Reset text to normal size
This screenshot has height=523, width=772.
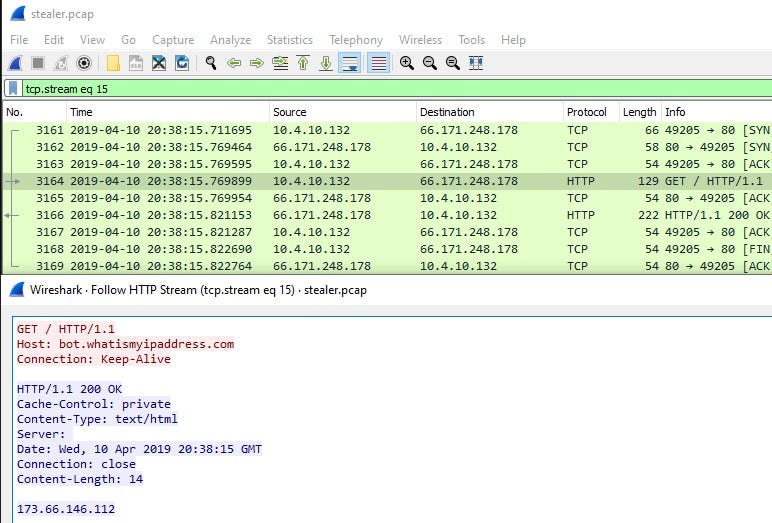point(452,63)
